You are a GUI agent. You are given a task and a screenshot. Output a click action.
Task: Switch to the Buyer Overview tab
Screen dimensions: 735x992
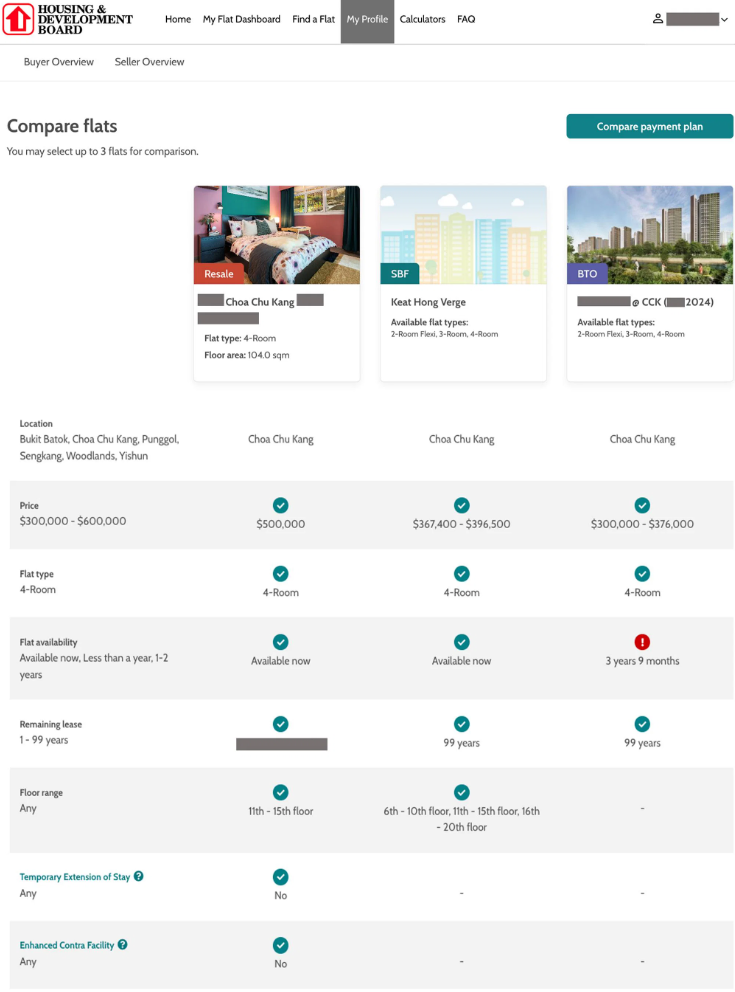click(59, 62)
